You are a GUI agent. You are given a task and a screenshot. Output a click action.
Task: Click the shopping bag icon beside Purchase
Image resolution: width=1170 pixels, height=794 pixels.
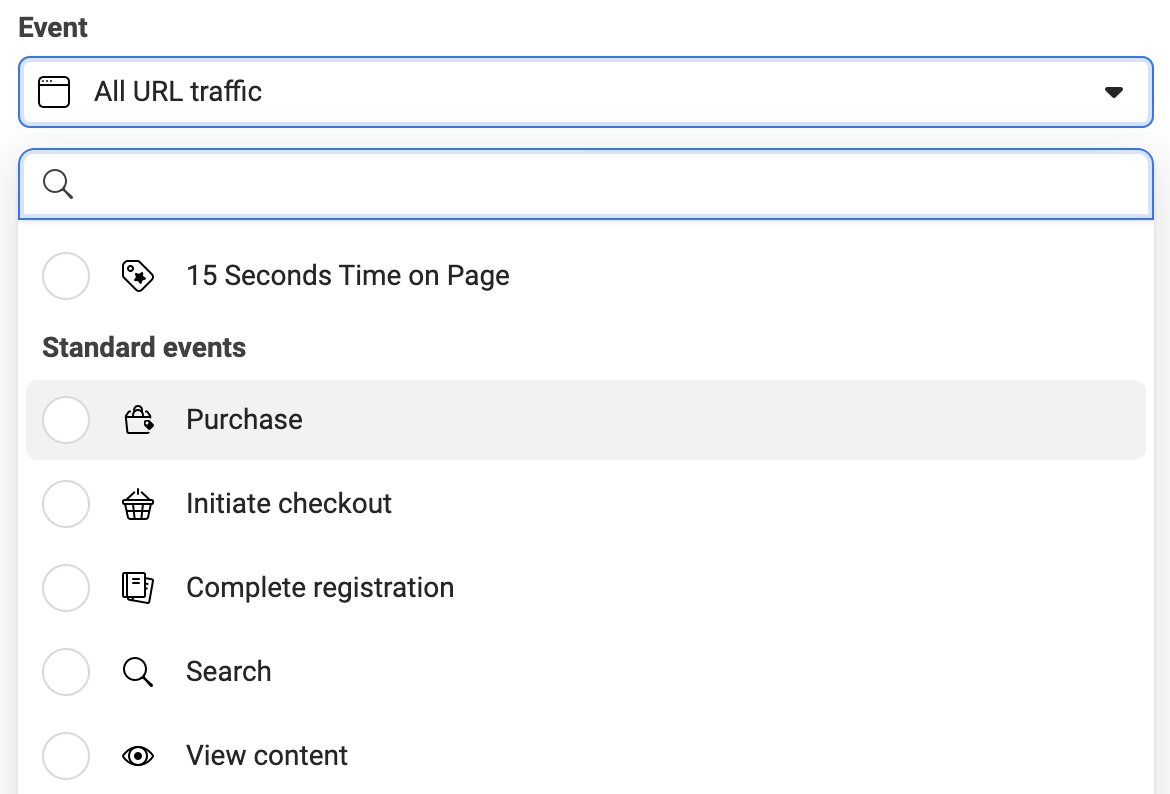click(x=138, y=420)
